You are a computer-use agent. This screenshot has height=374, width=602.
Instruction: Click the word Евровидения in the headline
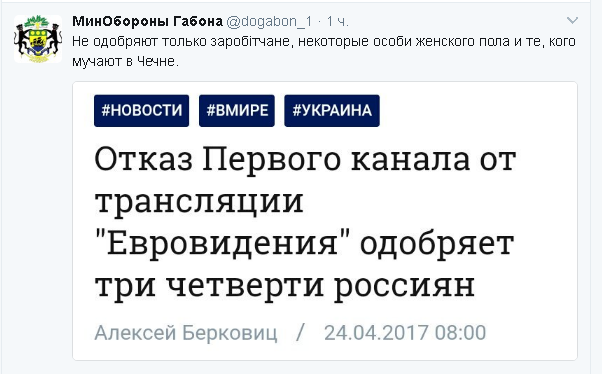coord(222,243)
